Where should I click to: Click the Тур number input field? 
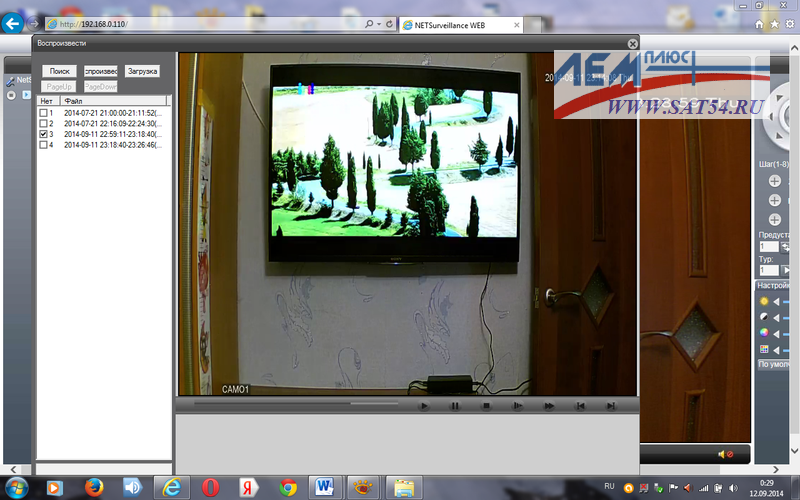(x=768, y=270)
